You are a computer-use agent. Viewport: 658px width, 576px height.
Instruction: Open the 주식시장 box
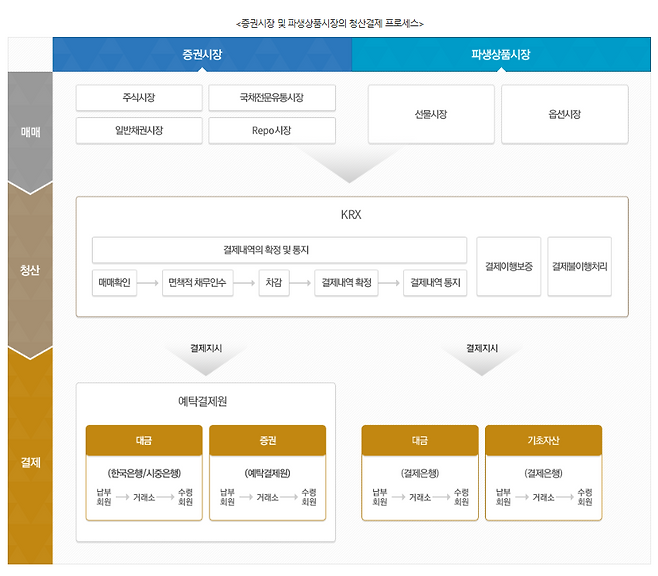point(139,98)
